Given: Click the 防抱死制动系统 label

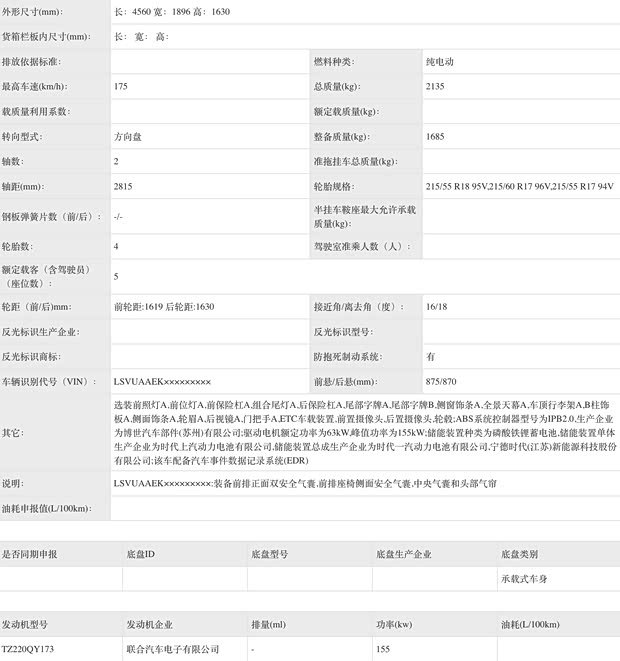Looking at the screenshot, I should click(348, 357).
